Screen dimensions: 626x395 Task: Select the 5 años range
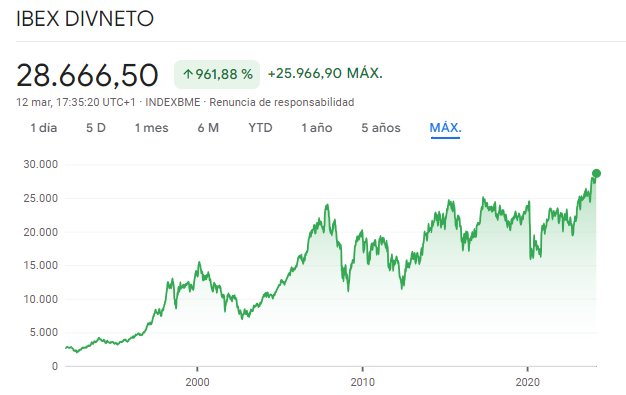[x=381, y=128]
